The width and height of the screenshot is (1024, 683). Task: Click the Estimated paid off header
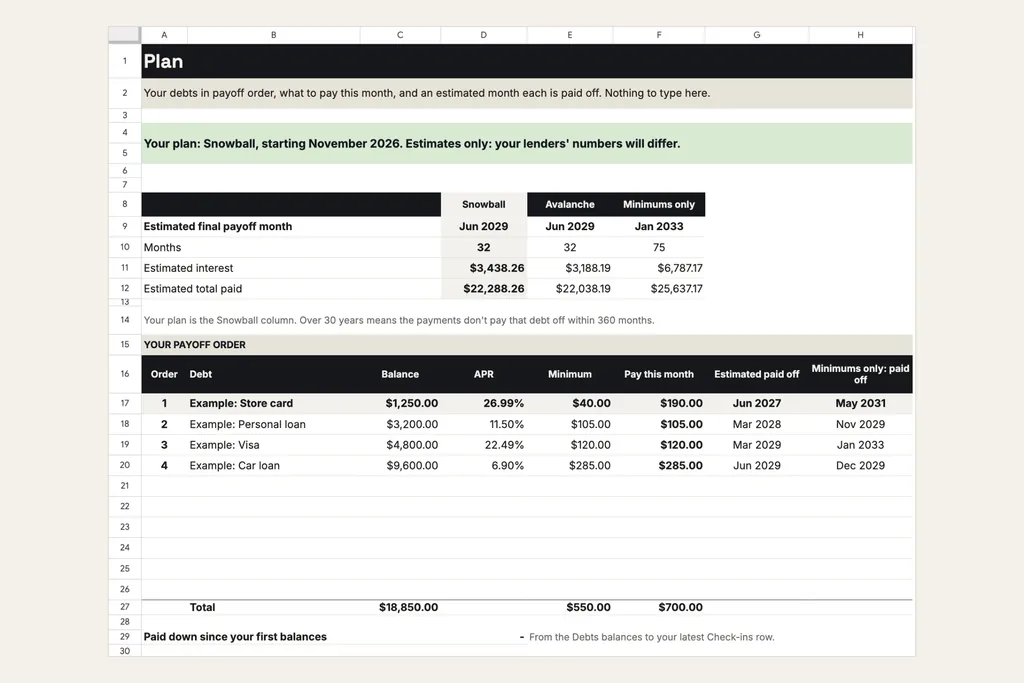pyautogui.click(x=757, y=374)
